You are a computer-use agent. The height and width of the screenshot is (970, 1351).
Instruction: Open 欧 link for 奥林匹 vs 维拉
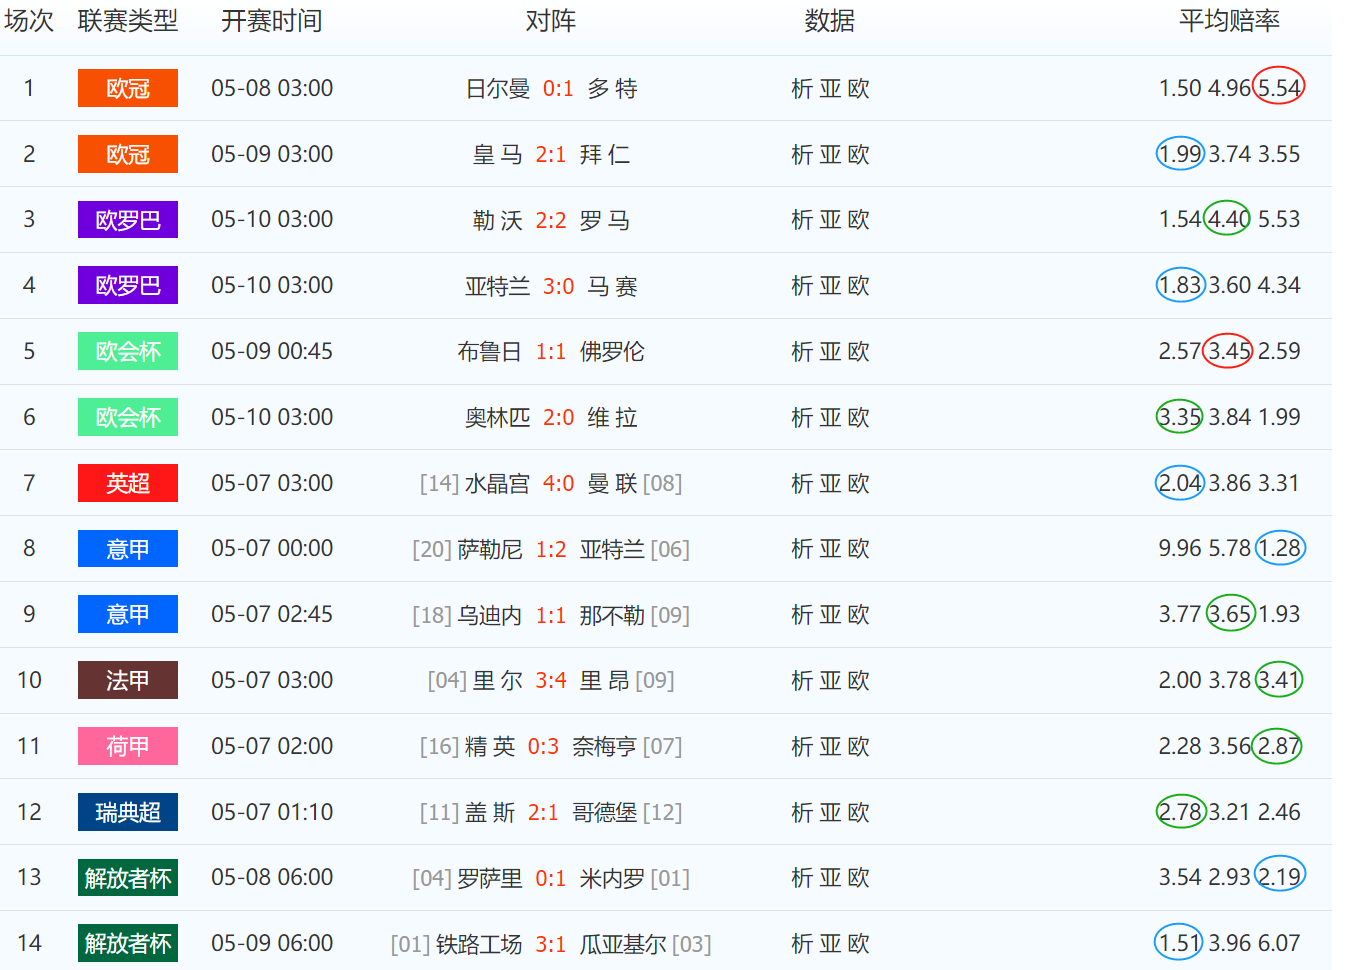point(858,418)
